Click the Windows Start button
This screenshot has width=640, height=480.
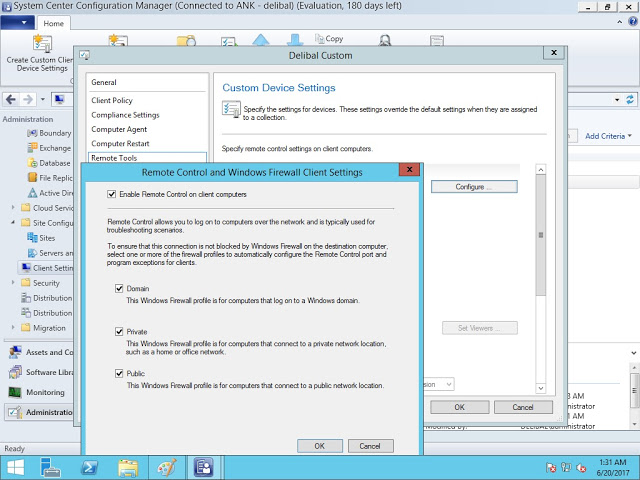(x=15, y=467)
